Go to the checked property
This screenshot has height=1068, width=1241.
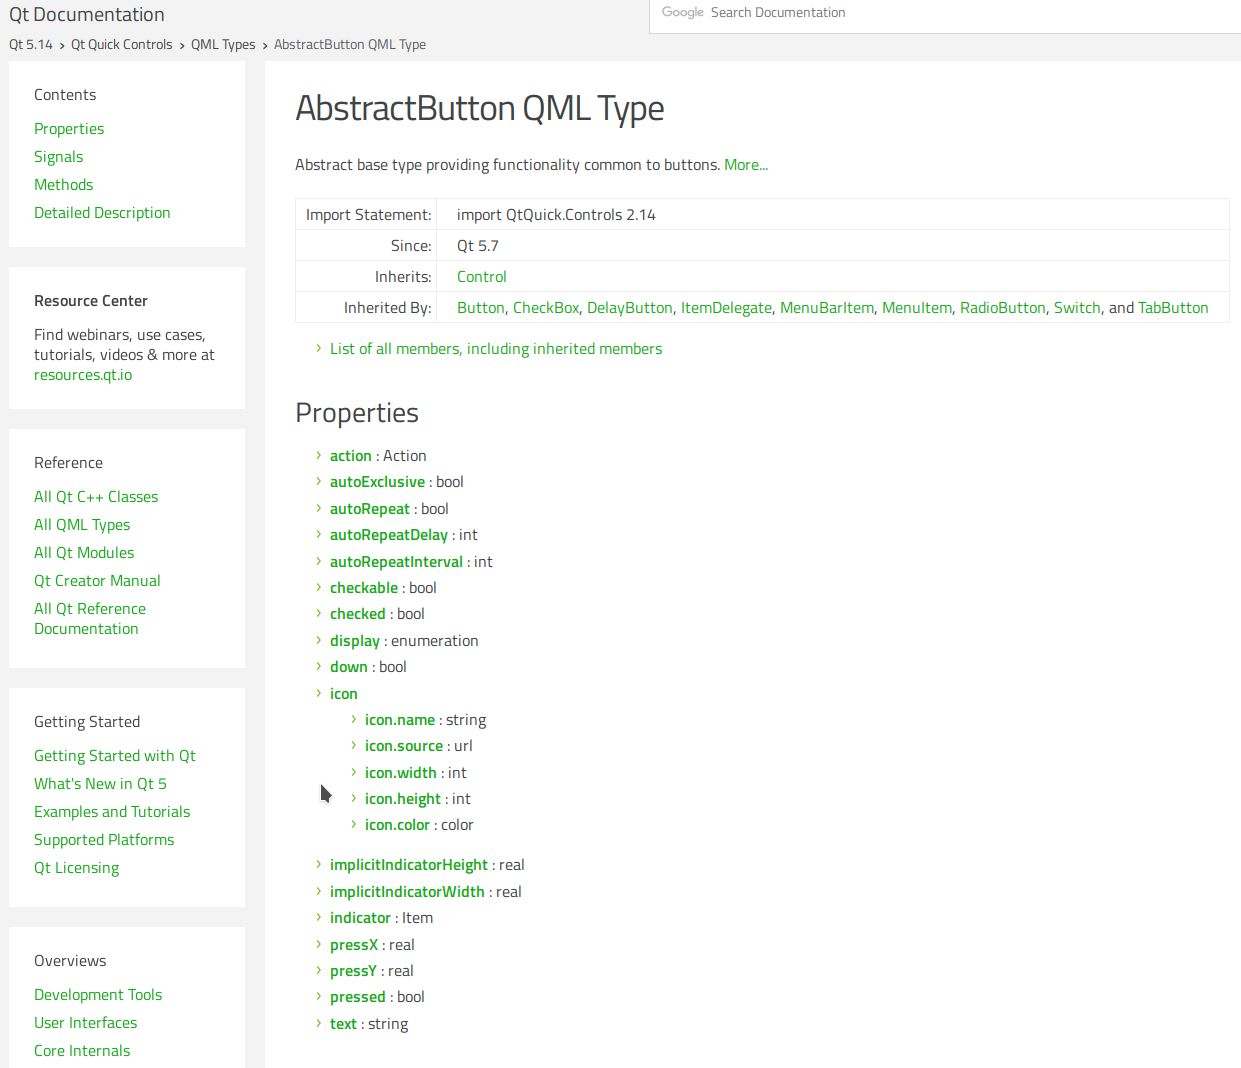pyautogui.click(x=358, y=614)
